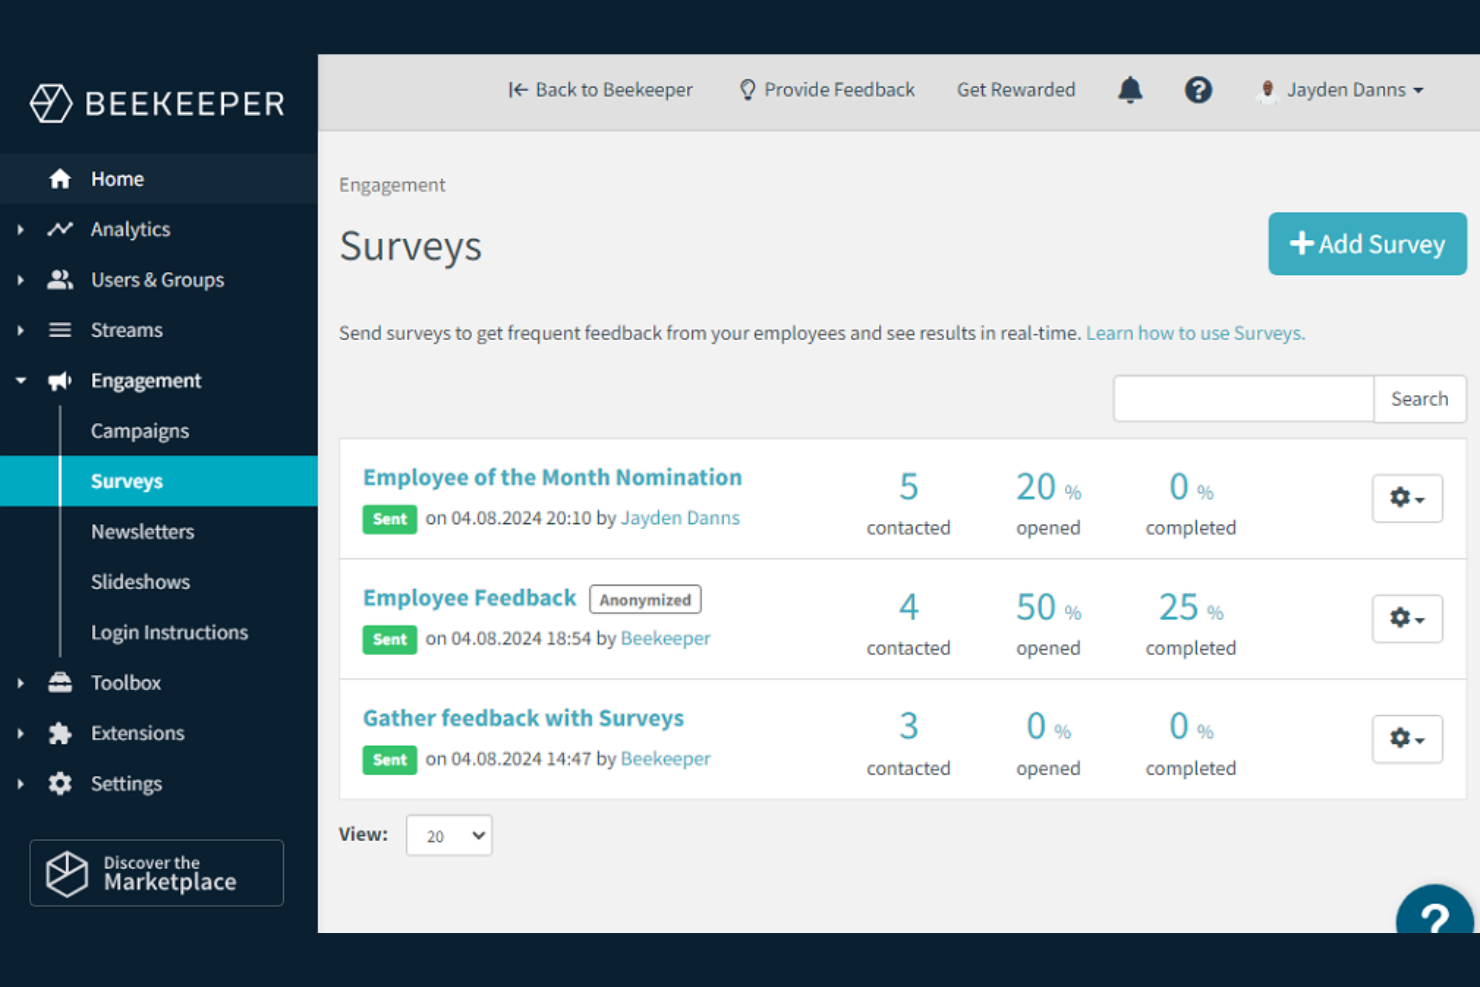Select Surveys in the Engagement menu
1480x987 pixels.
(x=126, y=481)
